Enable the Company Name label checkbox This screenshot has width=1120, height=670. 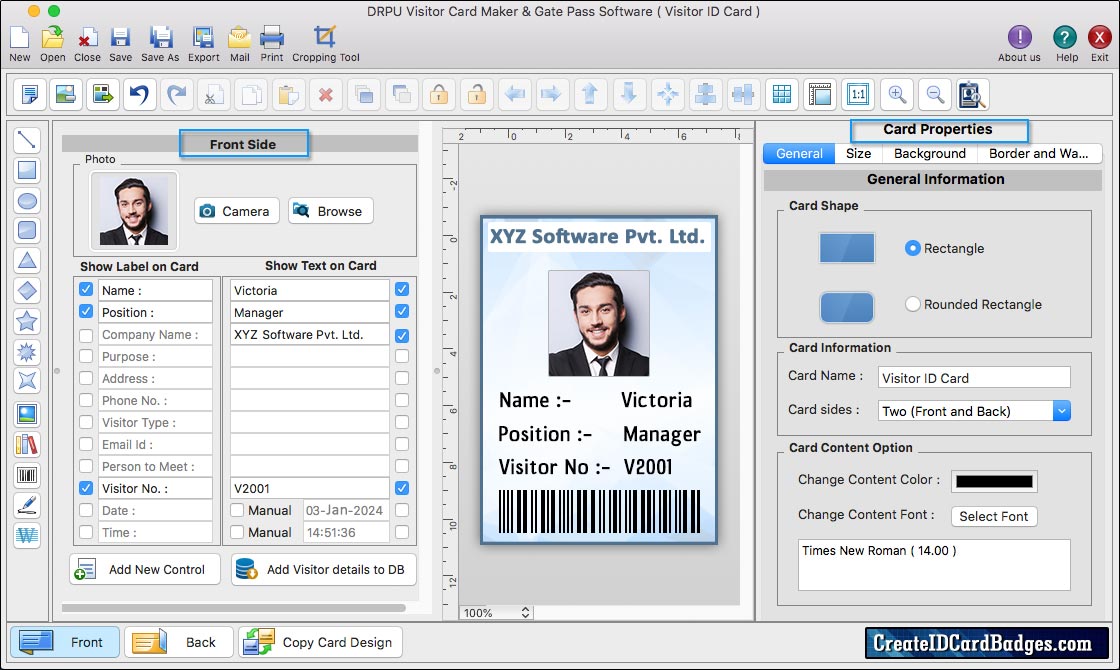pos(86,335)
